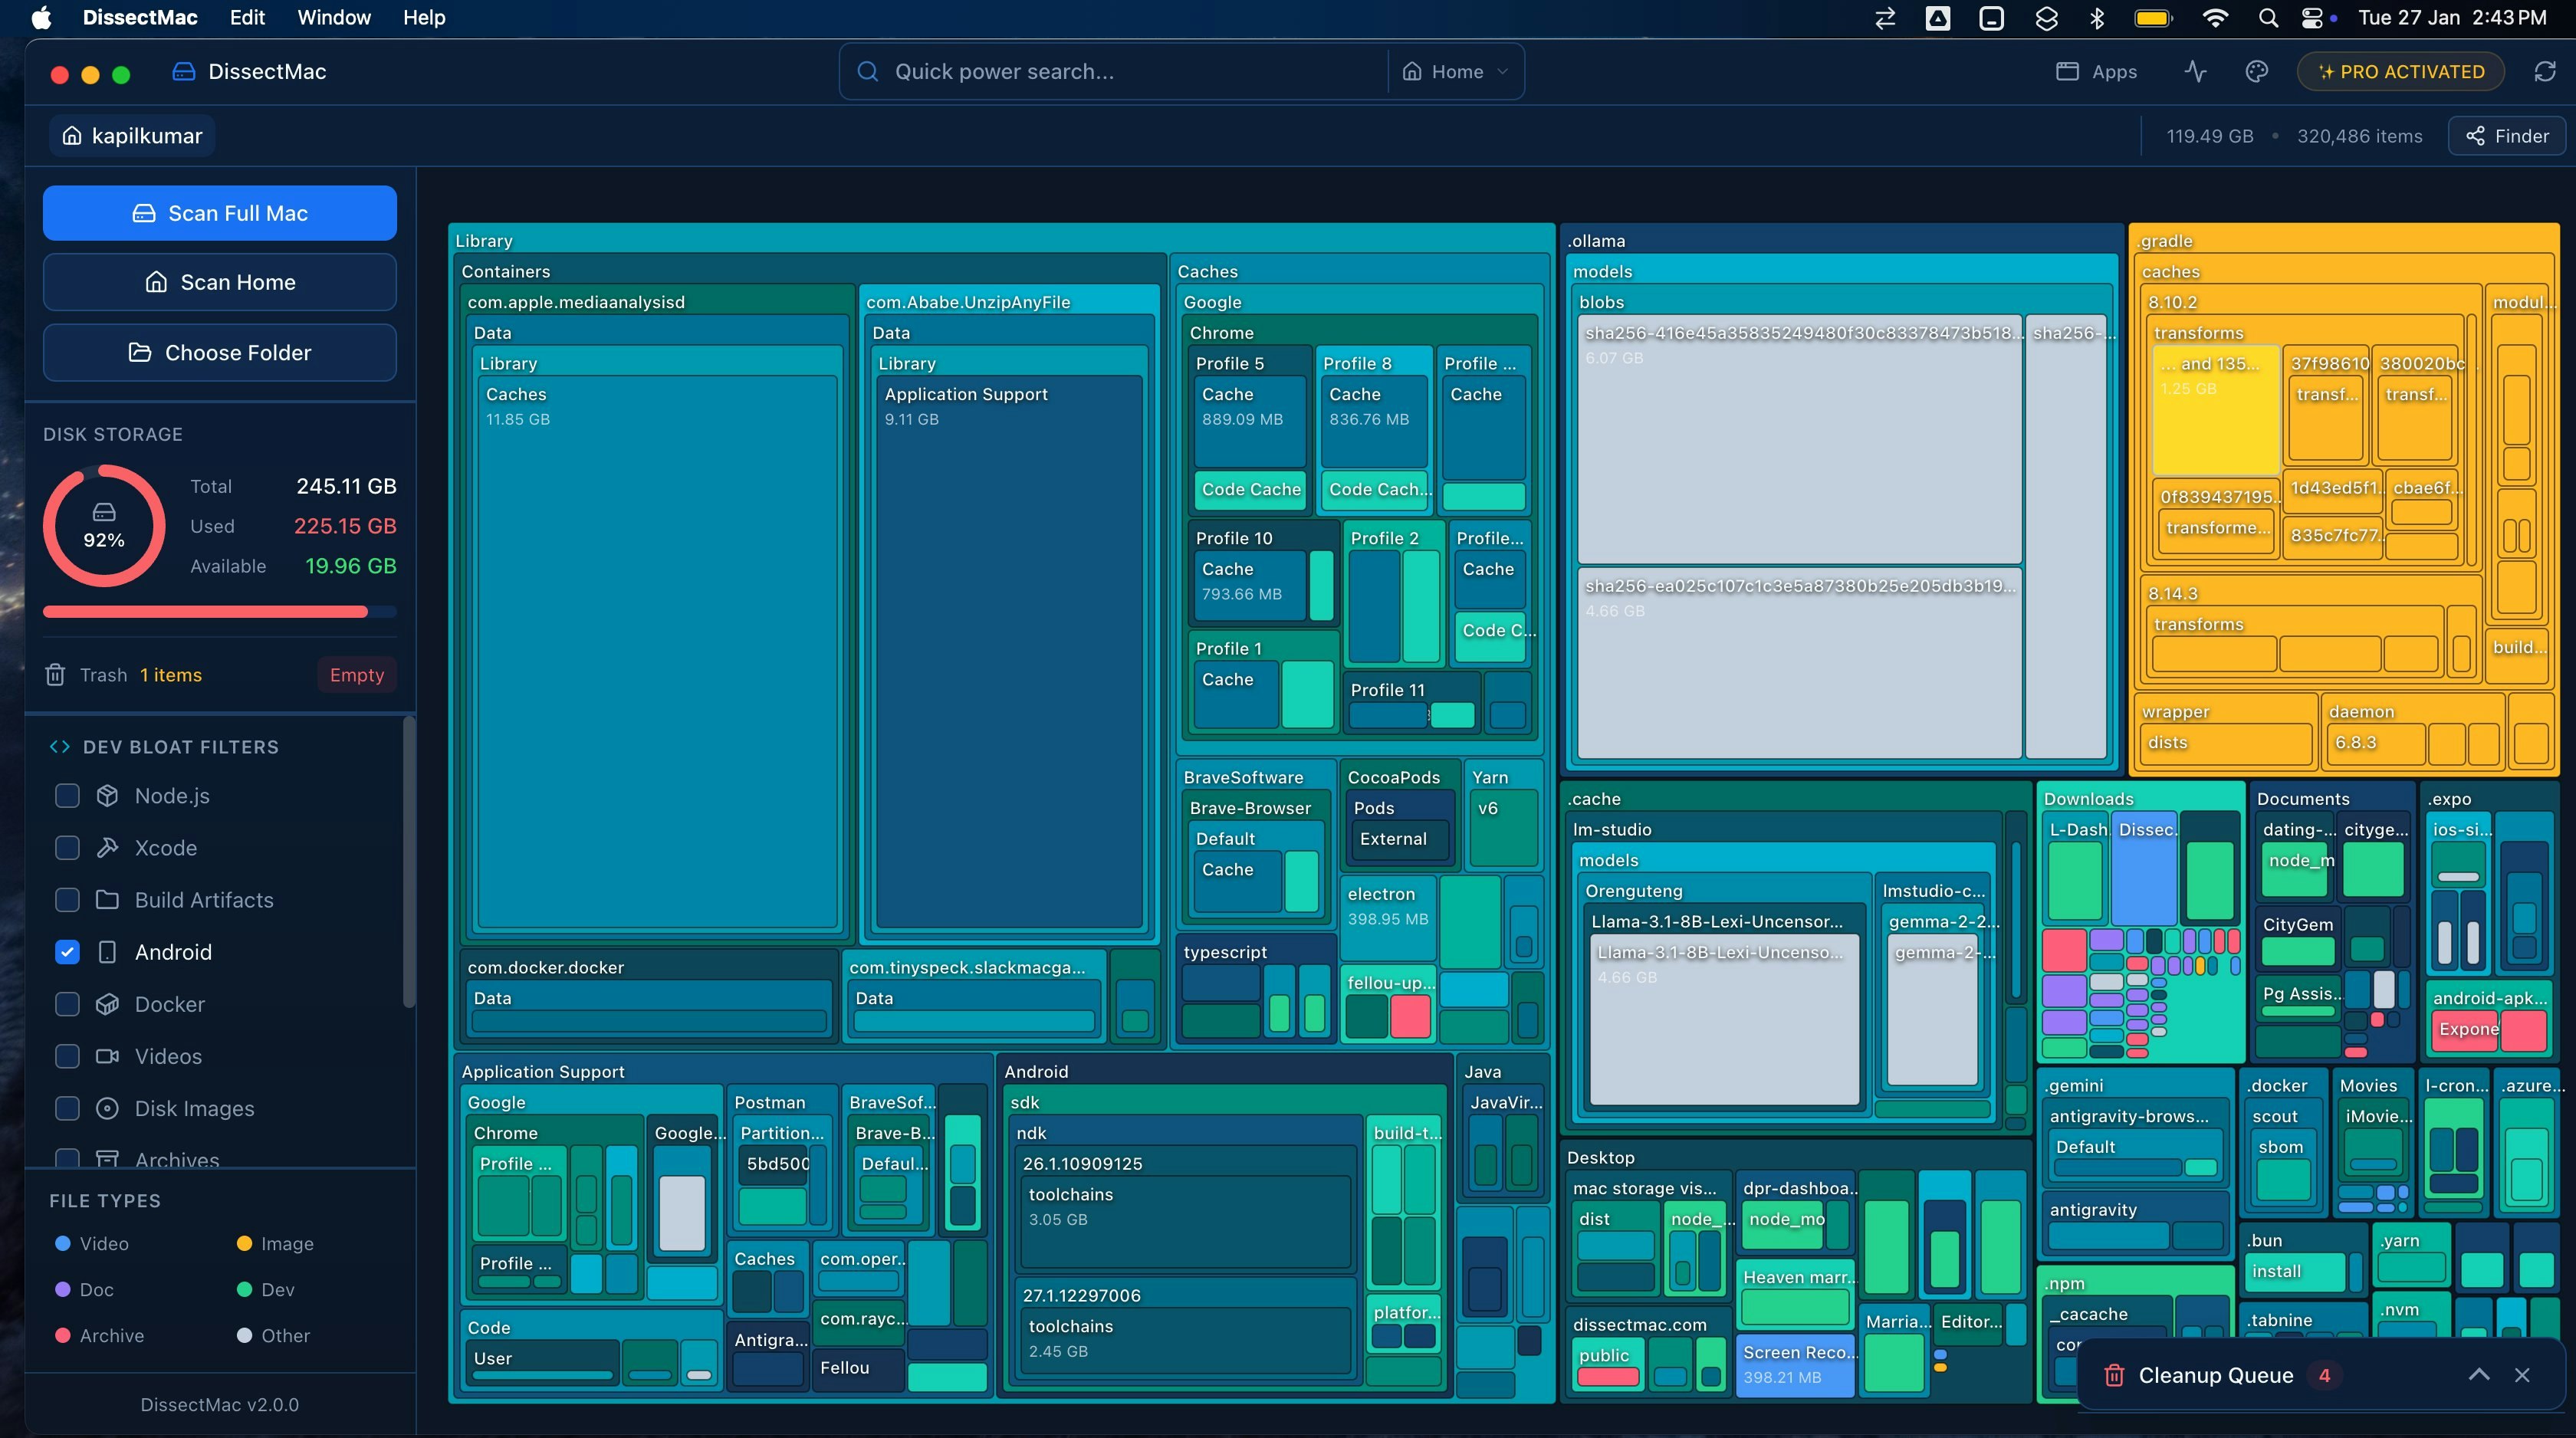Click the home icon beside kapilkumar
Image resolution: width=2576 pixels, height=1438 pixels.
point(72,136)
